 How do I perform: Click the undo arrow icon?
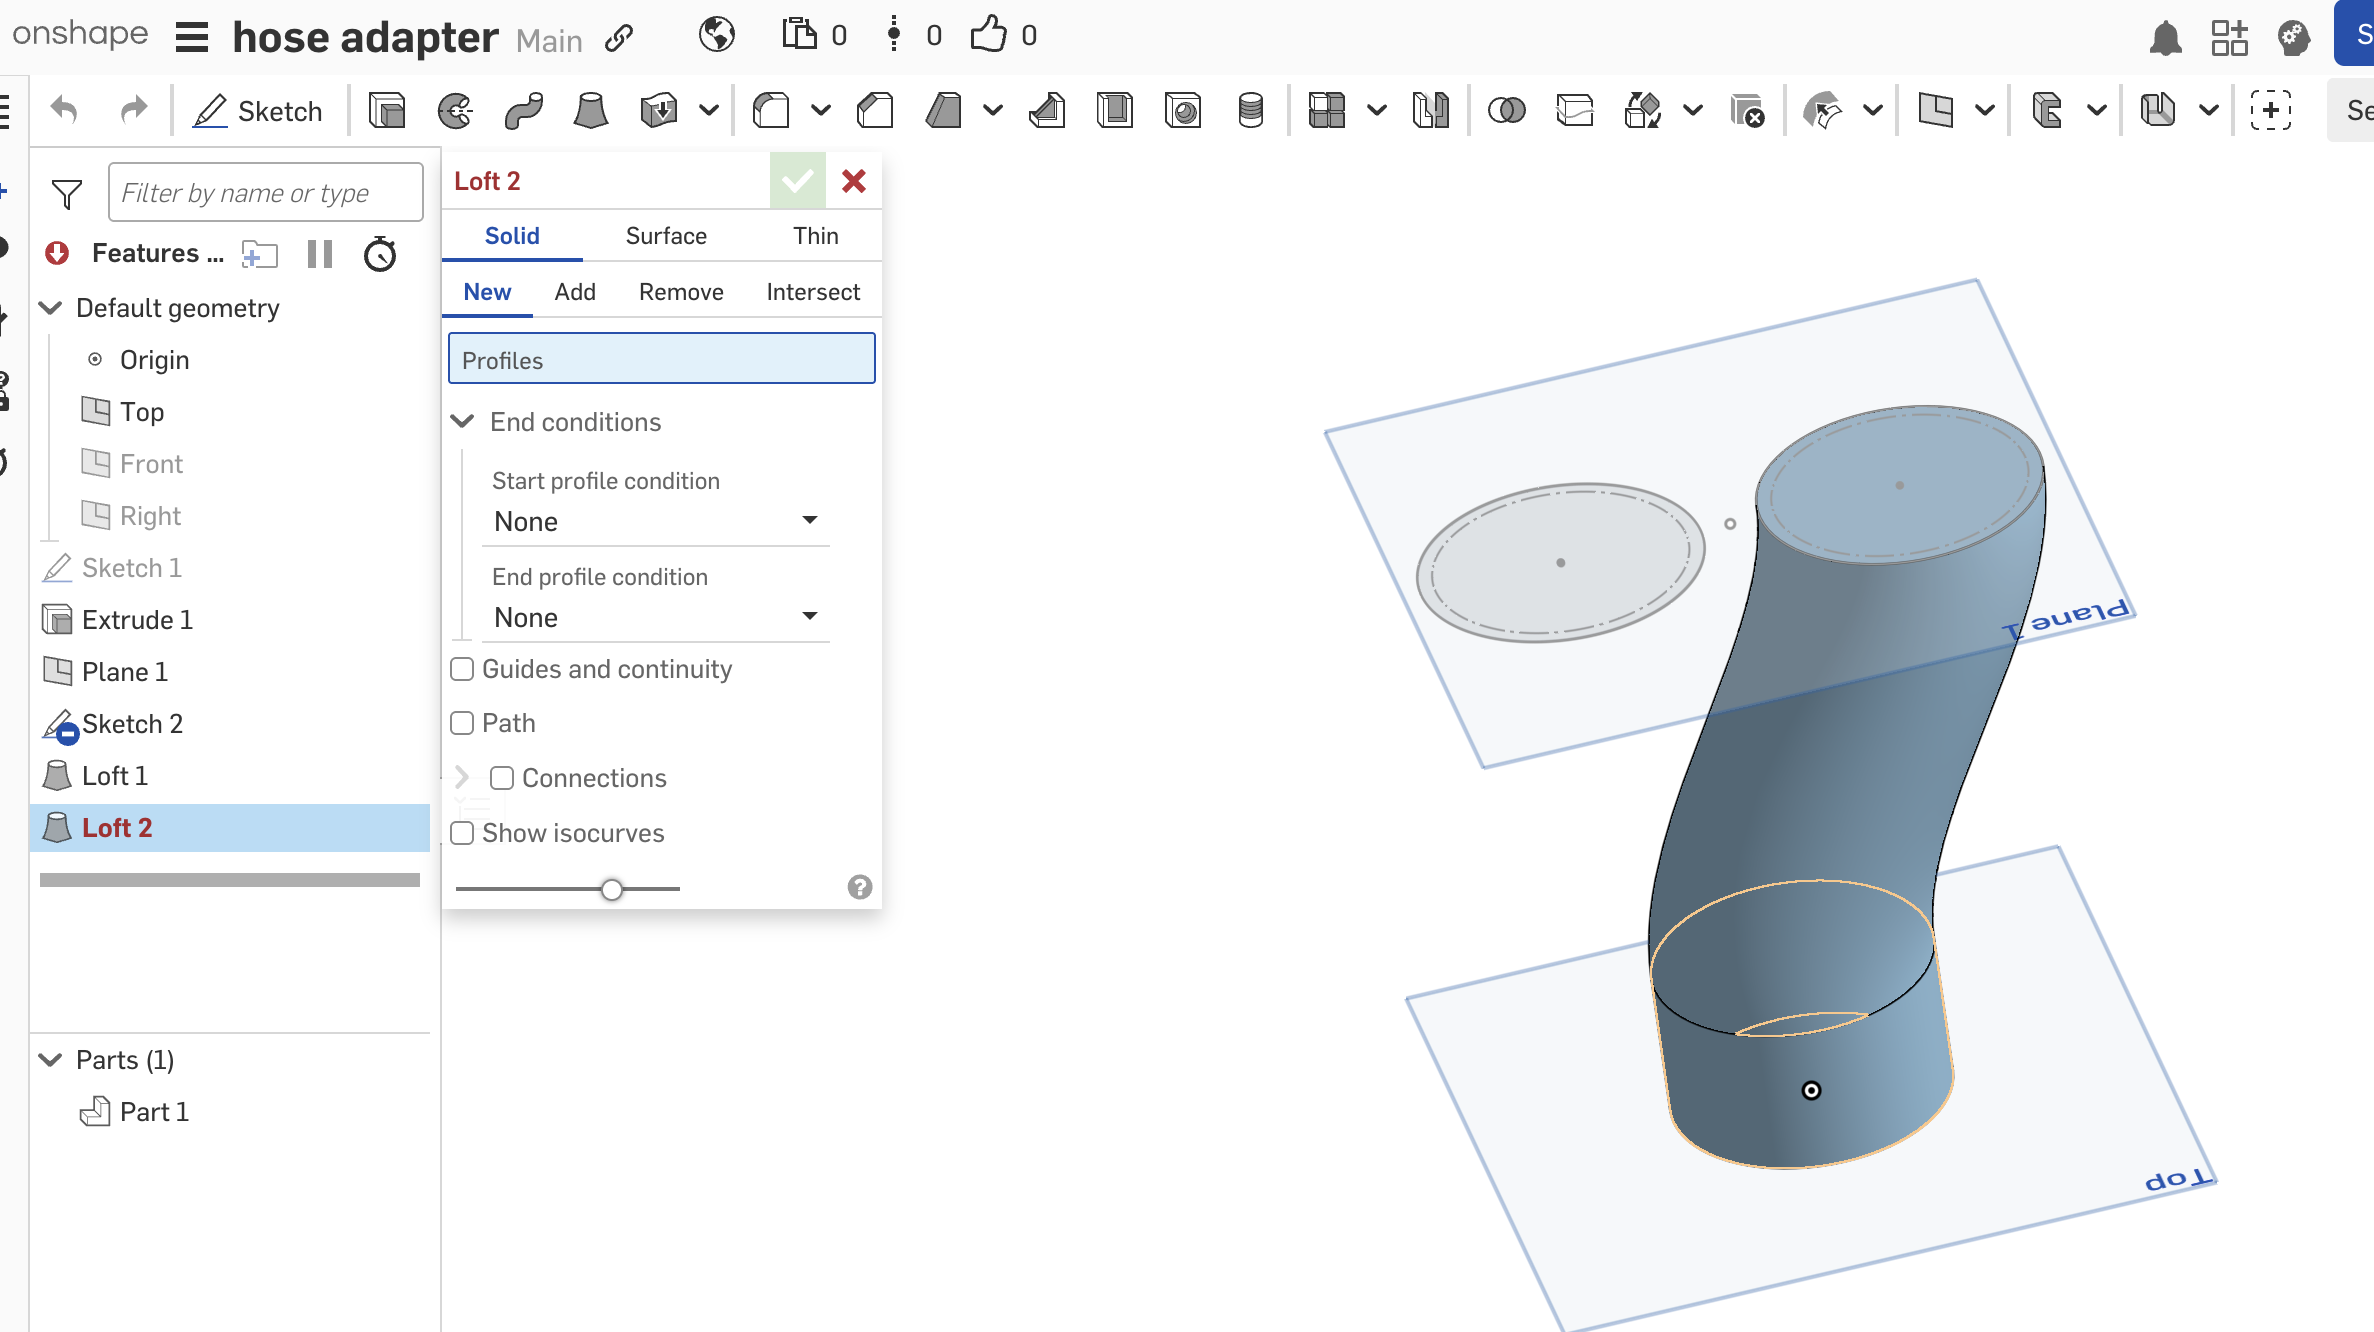tap(64, 110)
